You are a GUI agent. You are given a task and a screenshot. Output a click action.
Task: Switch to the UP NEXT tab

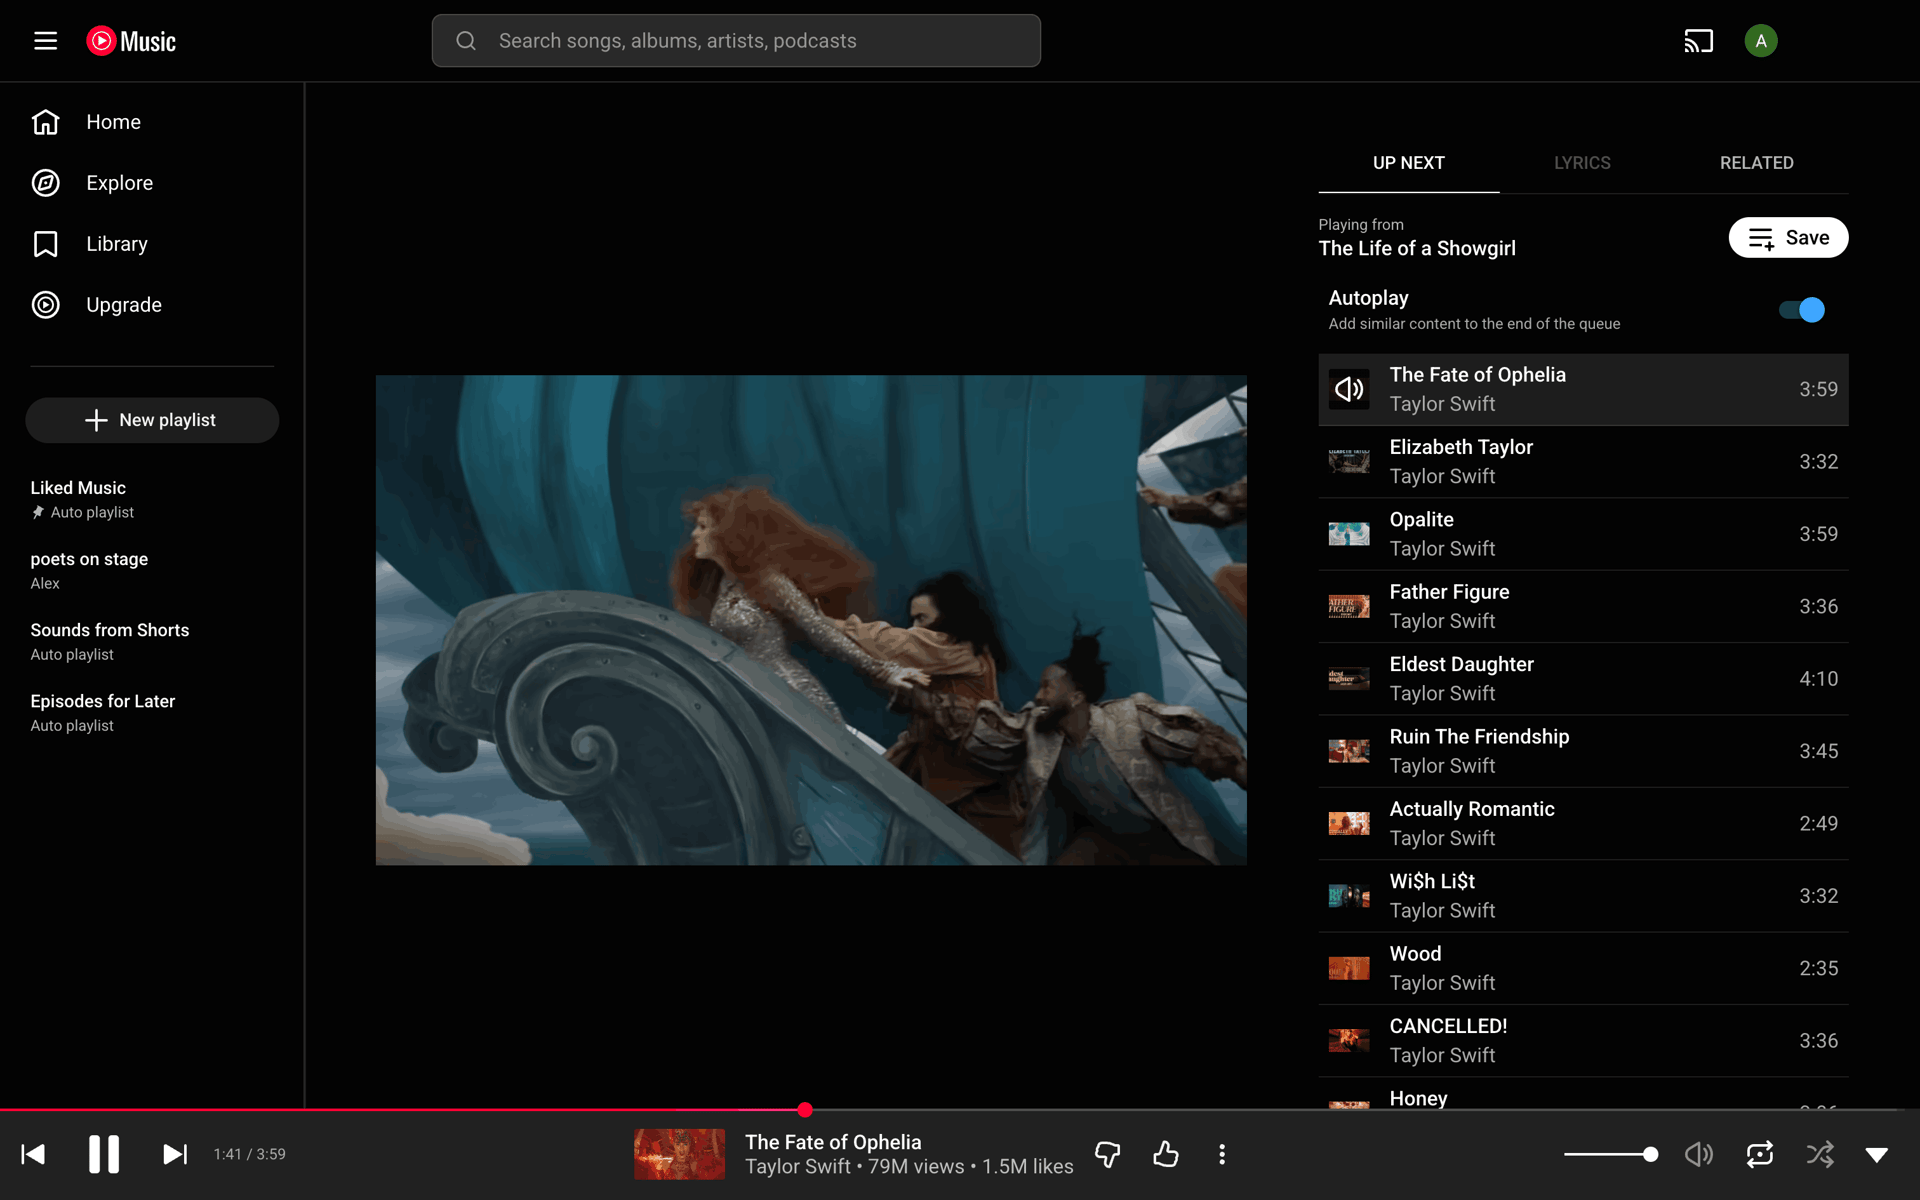(x=1408, y=163)
